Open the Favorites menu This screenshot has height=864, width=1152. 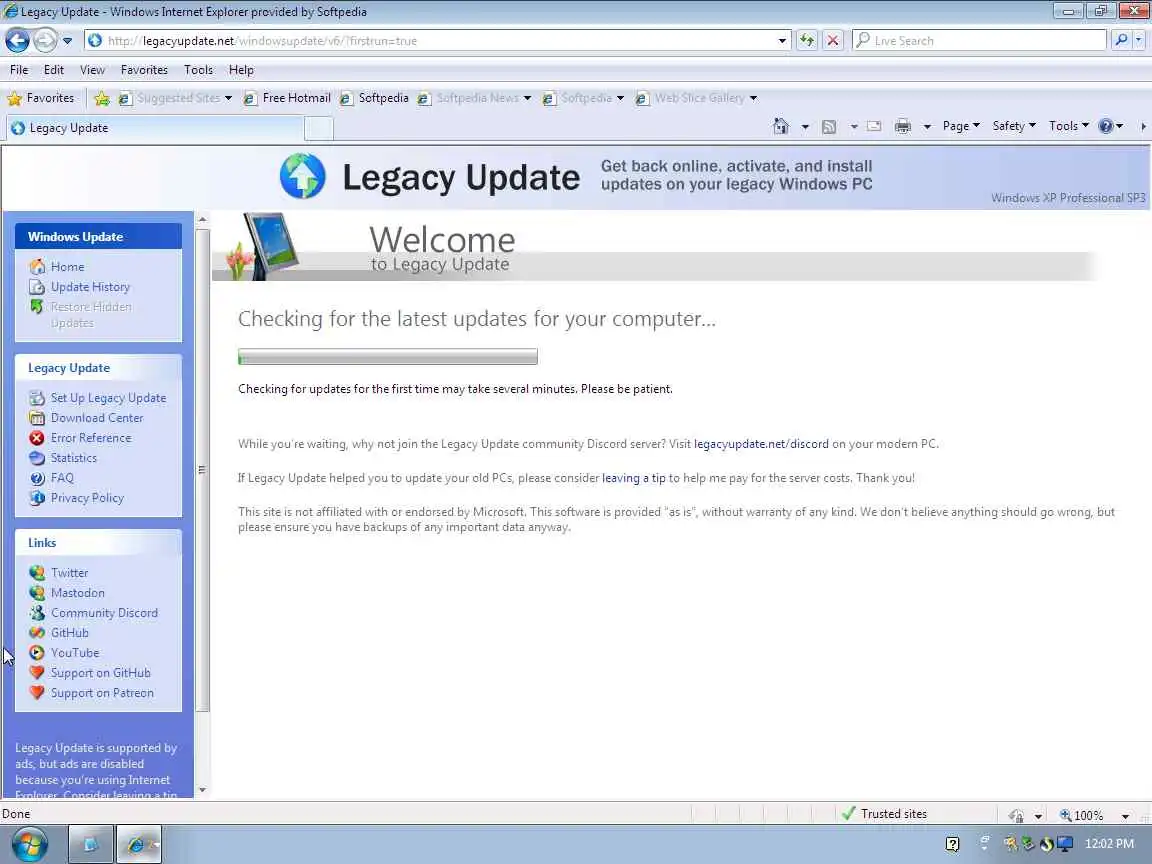click(x=144, y=70)
